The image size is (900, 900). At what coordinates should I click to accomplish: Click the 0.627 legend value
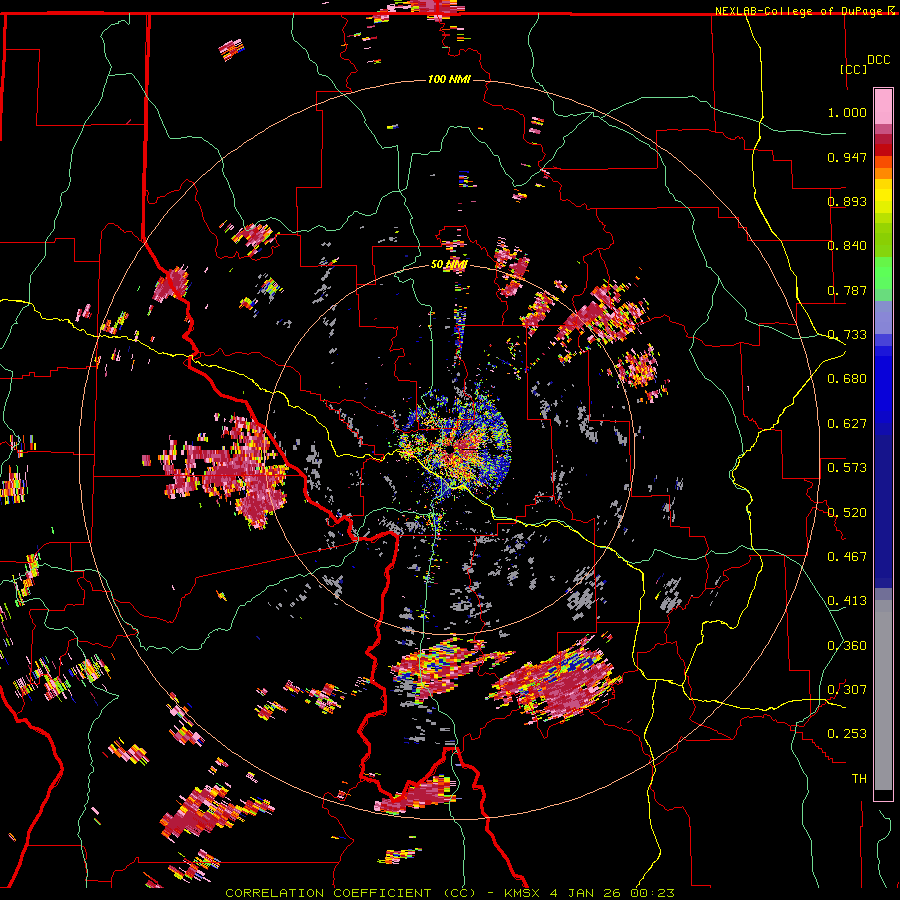click(x=847, y=424)
